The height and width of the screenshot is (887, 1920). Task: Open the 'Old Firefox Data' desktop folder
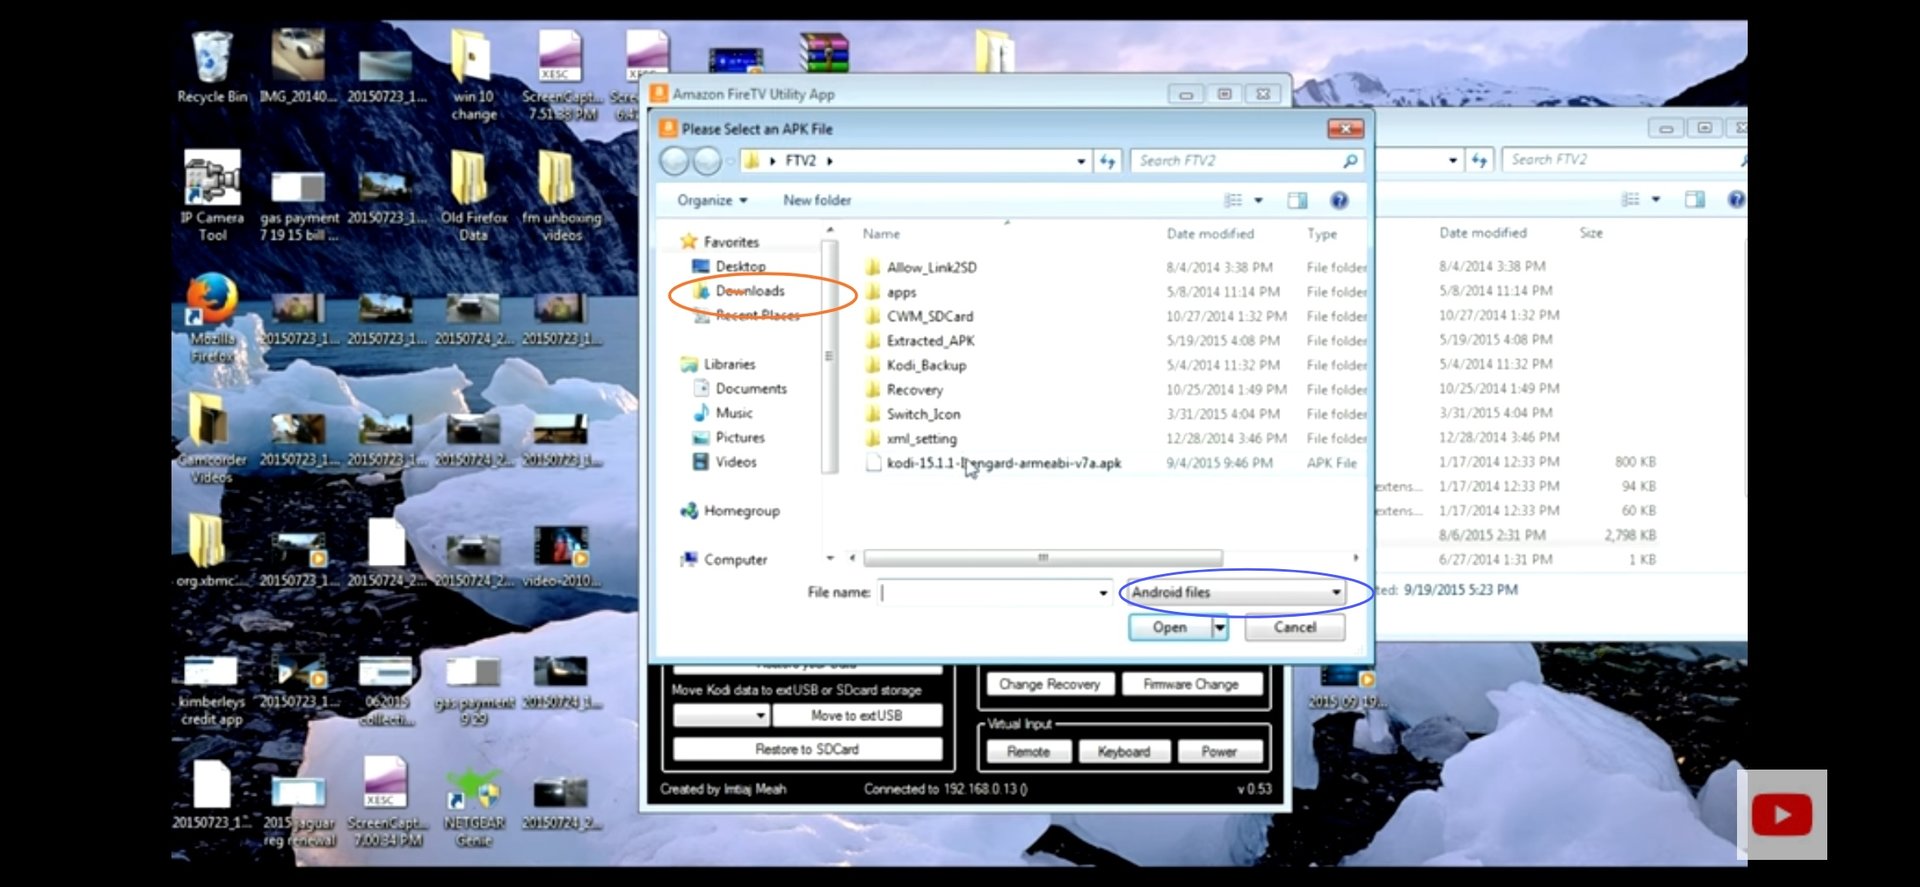473,196
